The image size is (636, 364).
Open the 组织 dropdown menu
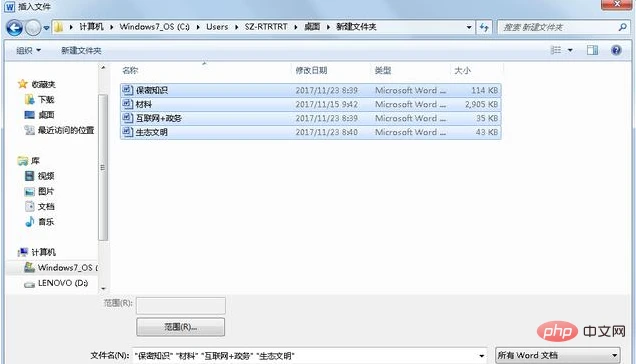(28, 50)
